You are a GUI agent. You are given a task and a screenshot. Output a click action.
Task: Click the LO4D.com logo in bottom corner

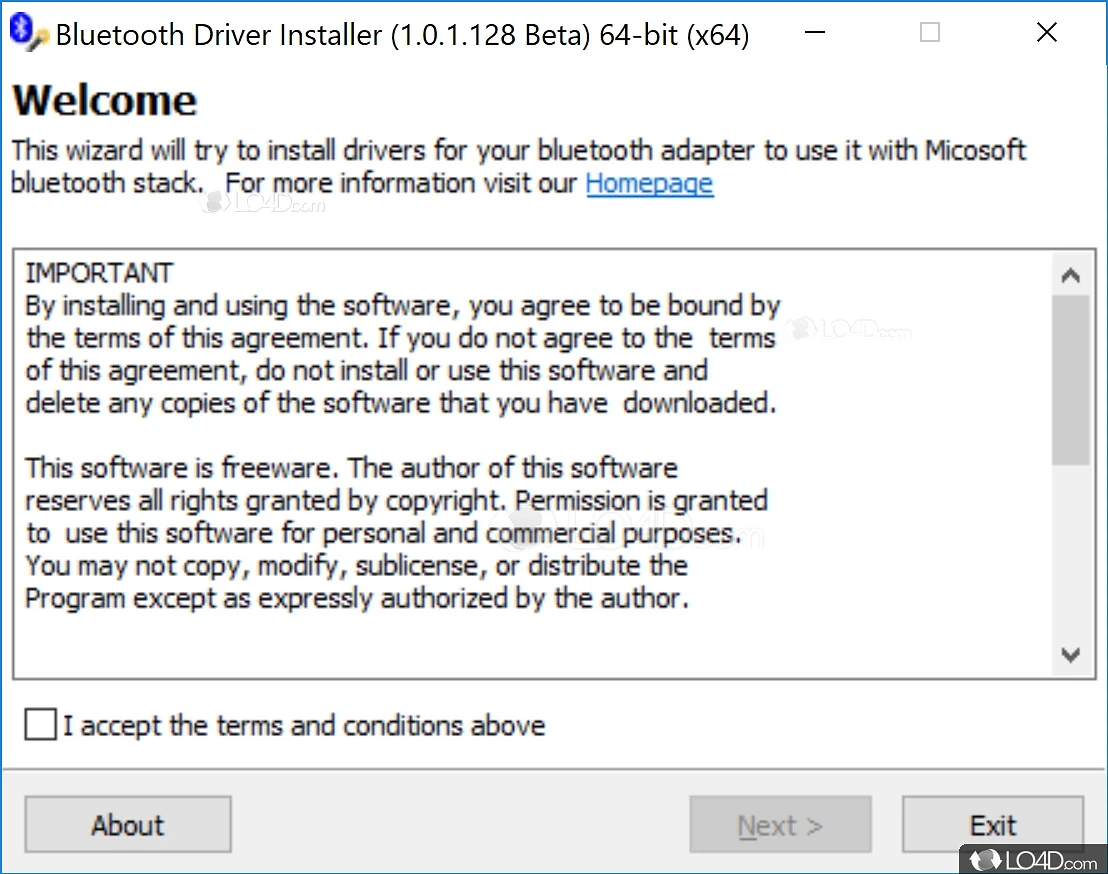1032,858
